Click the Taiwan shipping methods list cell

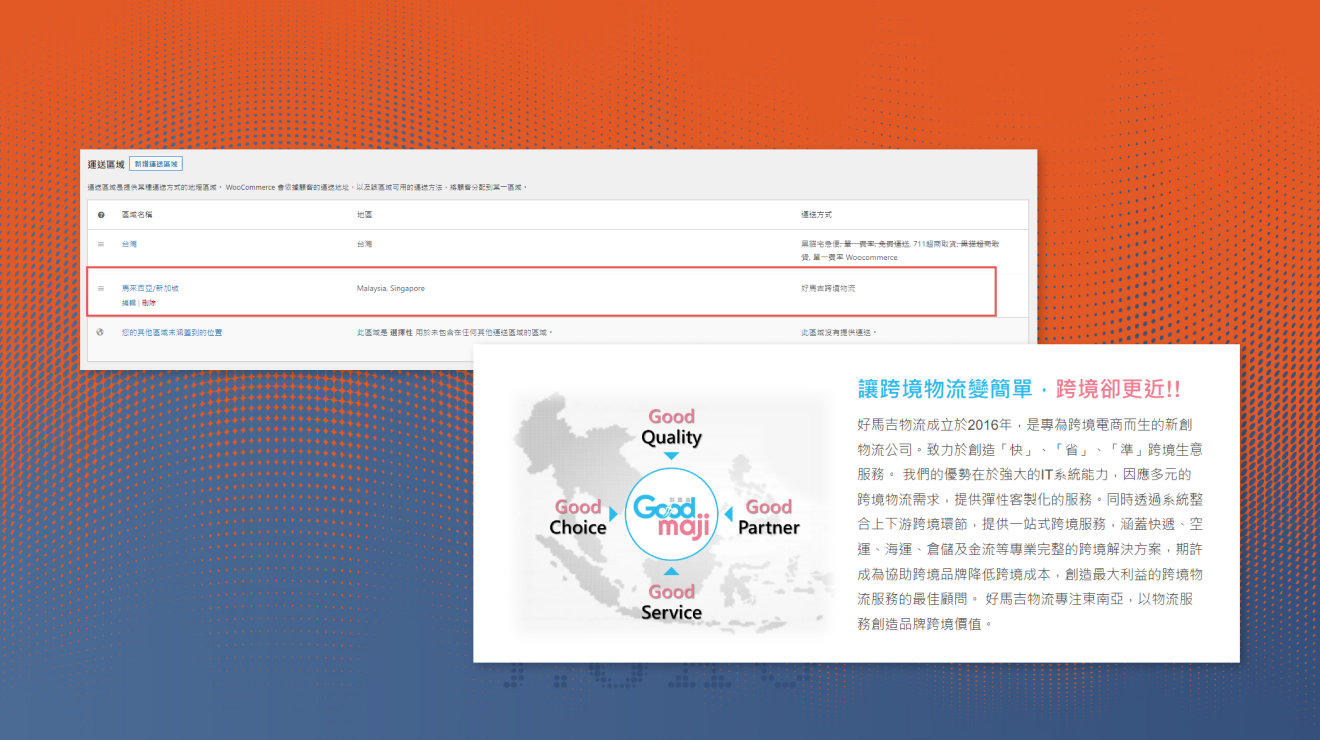[900, 251]
